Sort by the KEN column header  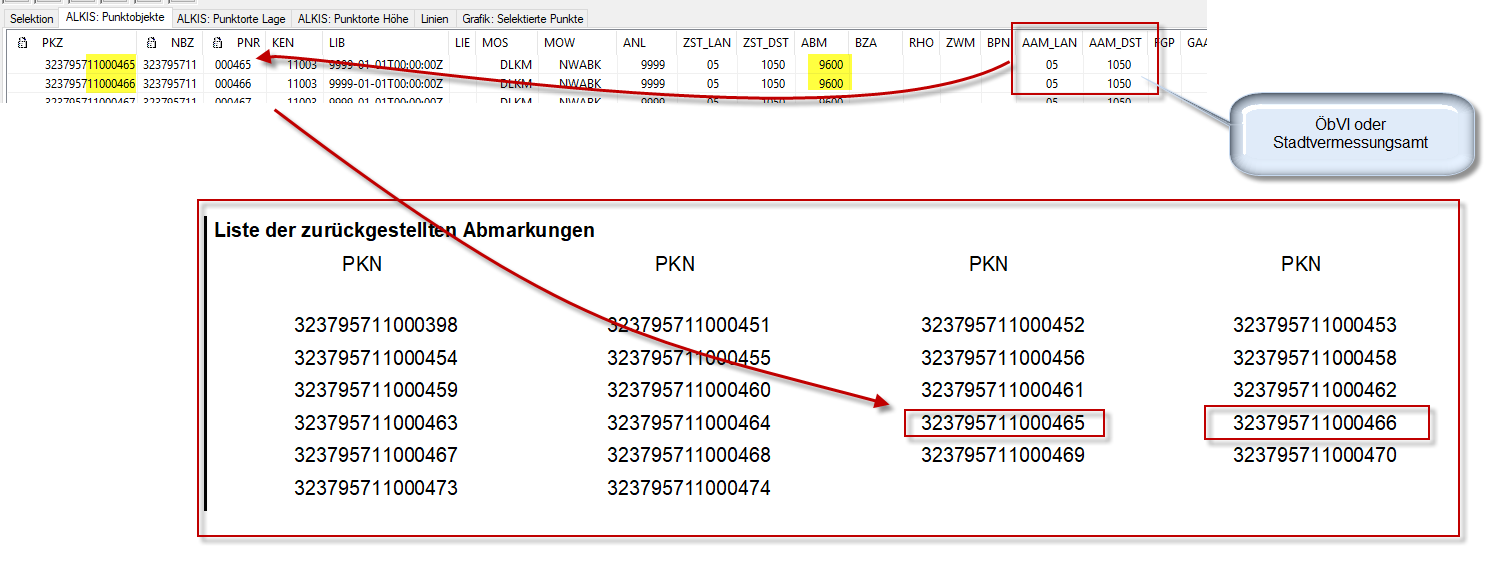284,43
